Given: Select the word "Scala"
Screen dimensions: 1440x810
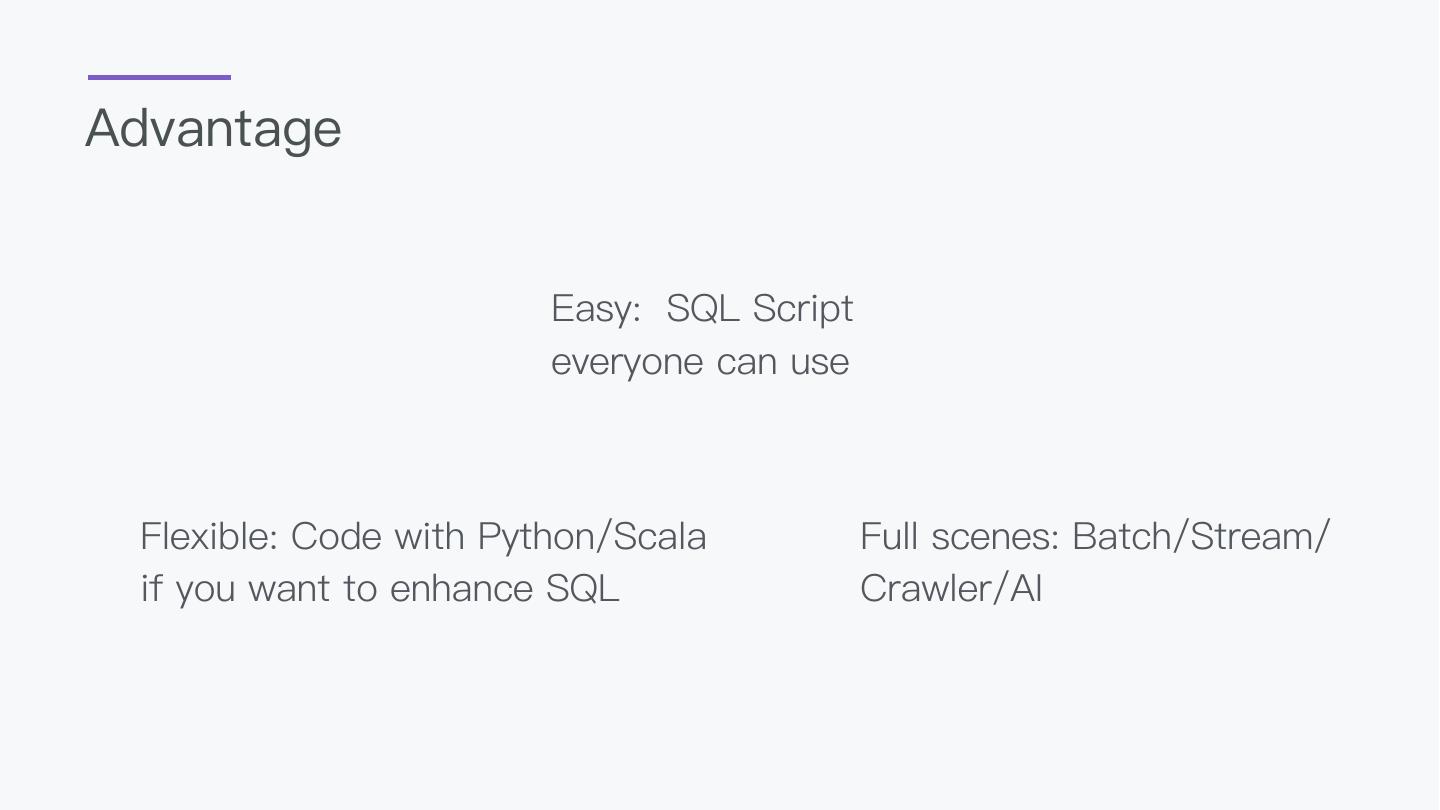Looking at the screenshot, I should (x=660, y=537).
